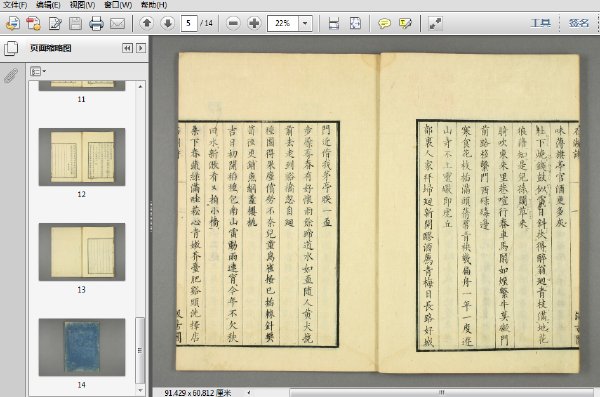The image size is (600, 397).
Task: Click the left page of the book scan
Action: tap(278, 212)
